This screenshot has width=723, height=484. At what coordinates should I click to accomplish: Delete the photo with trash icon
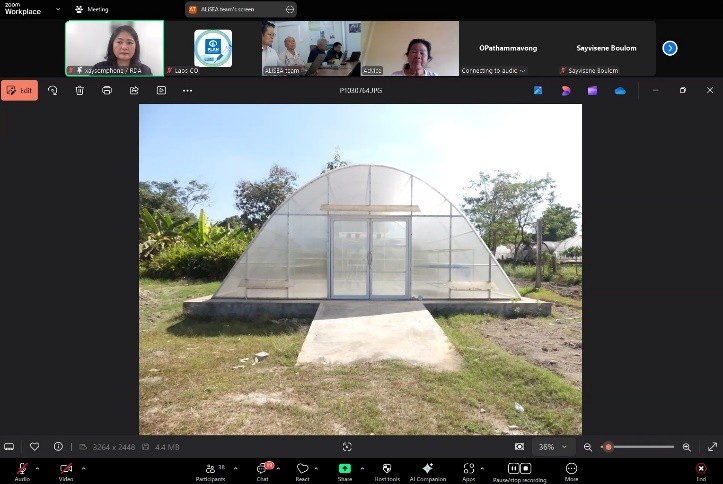coord(80,90)
